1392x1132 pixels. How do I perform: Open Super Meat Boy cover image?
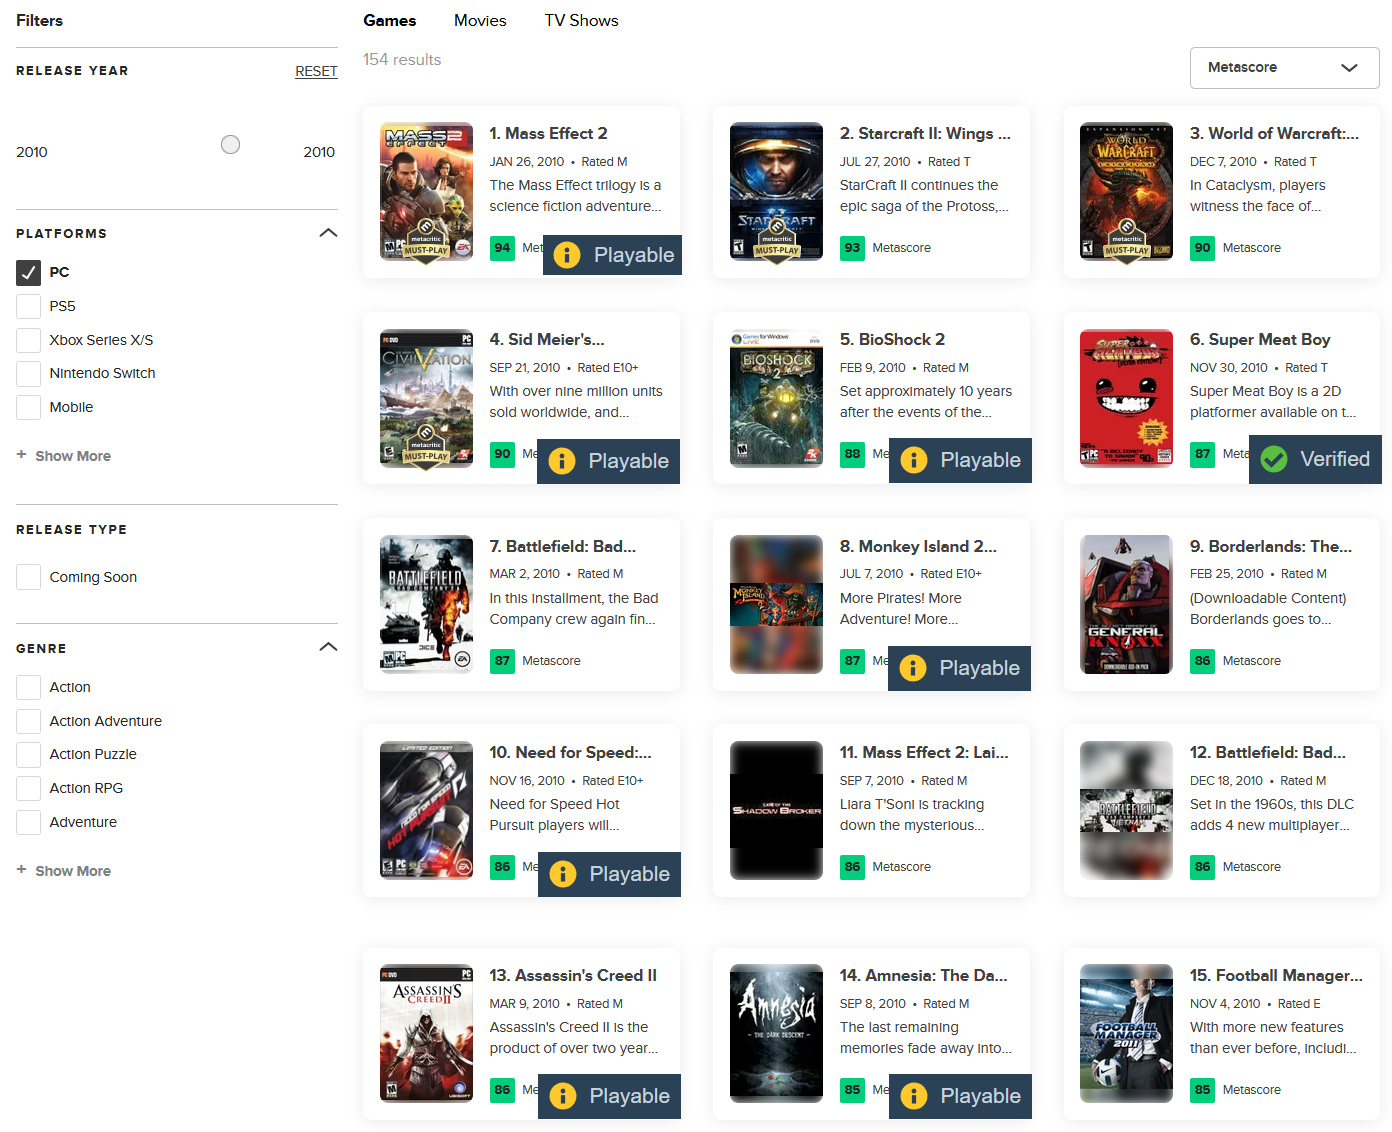(1126, 398)
